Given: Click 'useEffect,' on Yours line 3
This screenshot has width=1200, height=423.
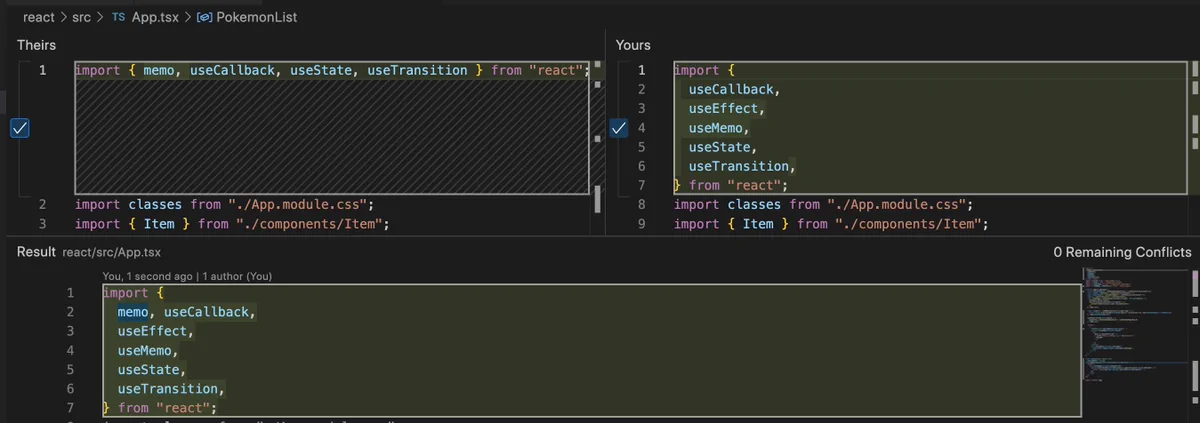Looking at the screenshot, I should [725, 108].
